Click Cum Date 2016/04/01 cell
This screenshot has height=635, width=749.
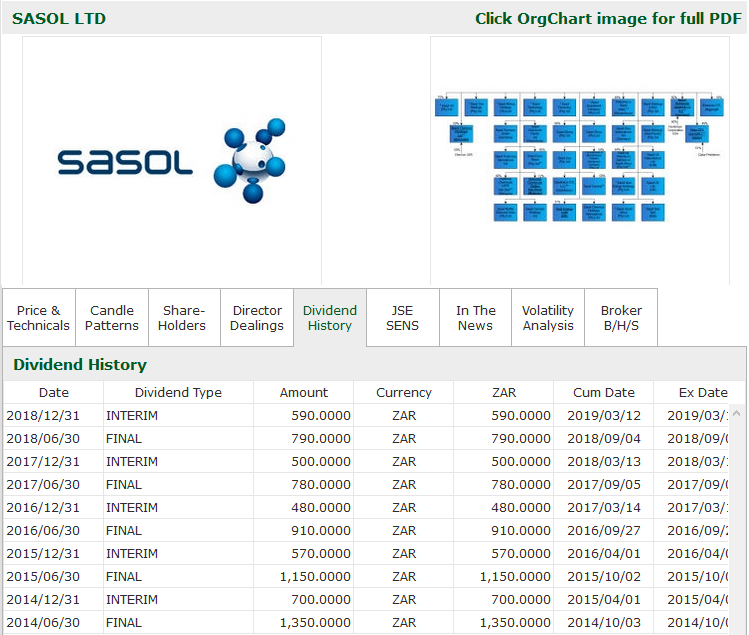pyautogui.click(x=604, y=553)
